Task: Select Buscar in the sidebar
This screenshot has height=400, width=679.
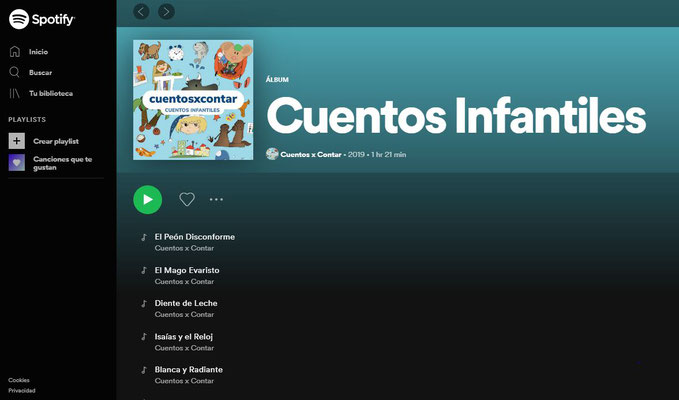Action: pos(40,72)
